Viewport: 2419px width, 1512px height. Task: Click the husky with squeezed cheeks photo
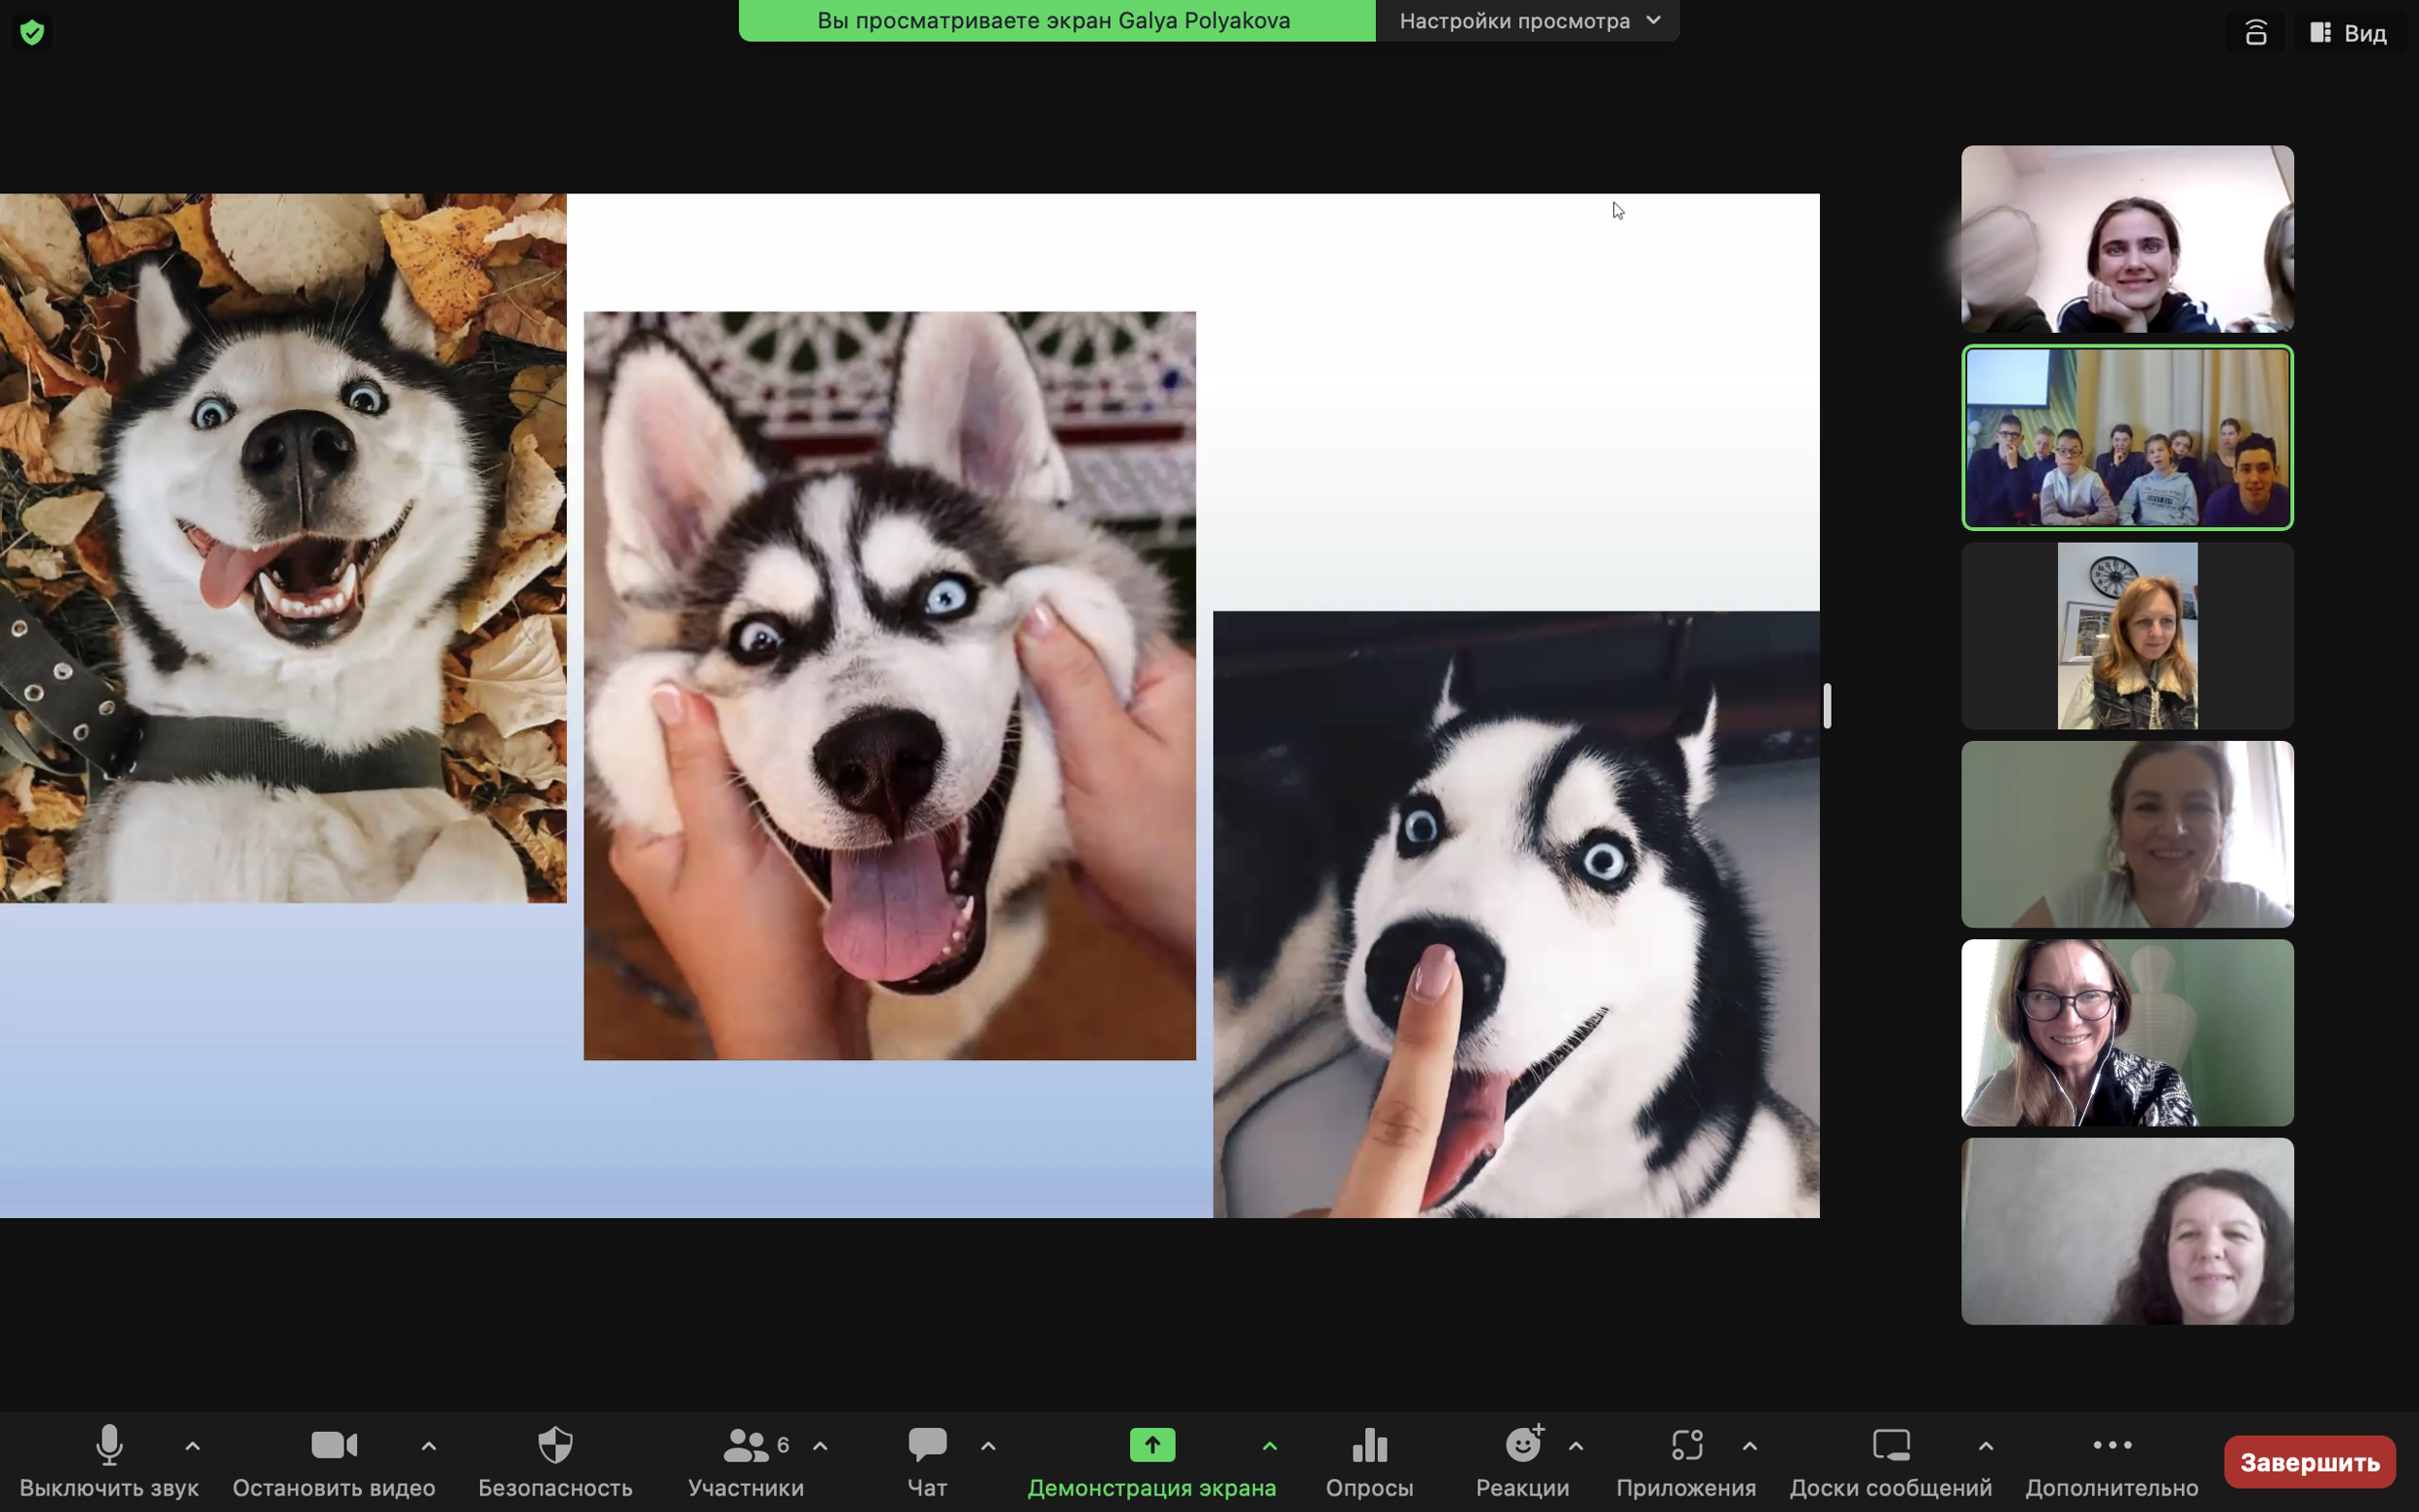[x=890, y=686]
